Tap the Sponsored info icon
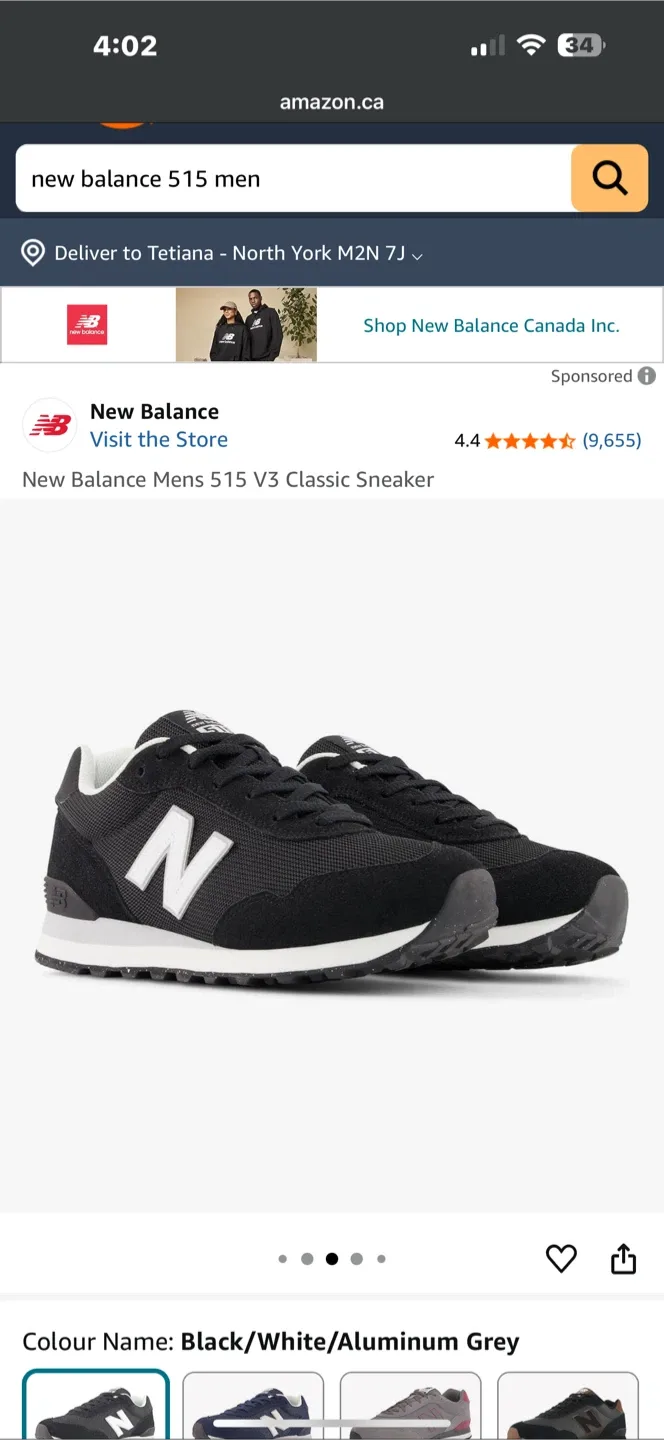This screenshot has width=664, height=1440. [647, 376]
